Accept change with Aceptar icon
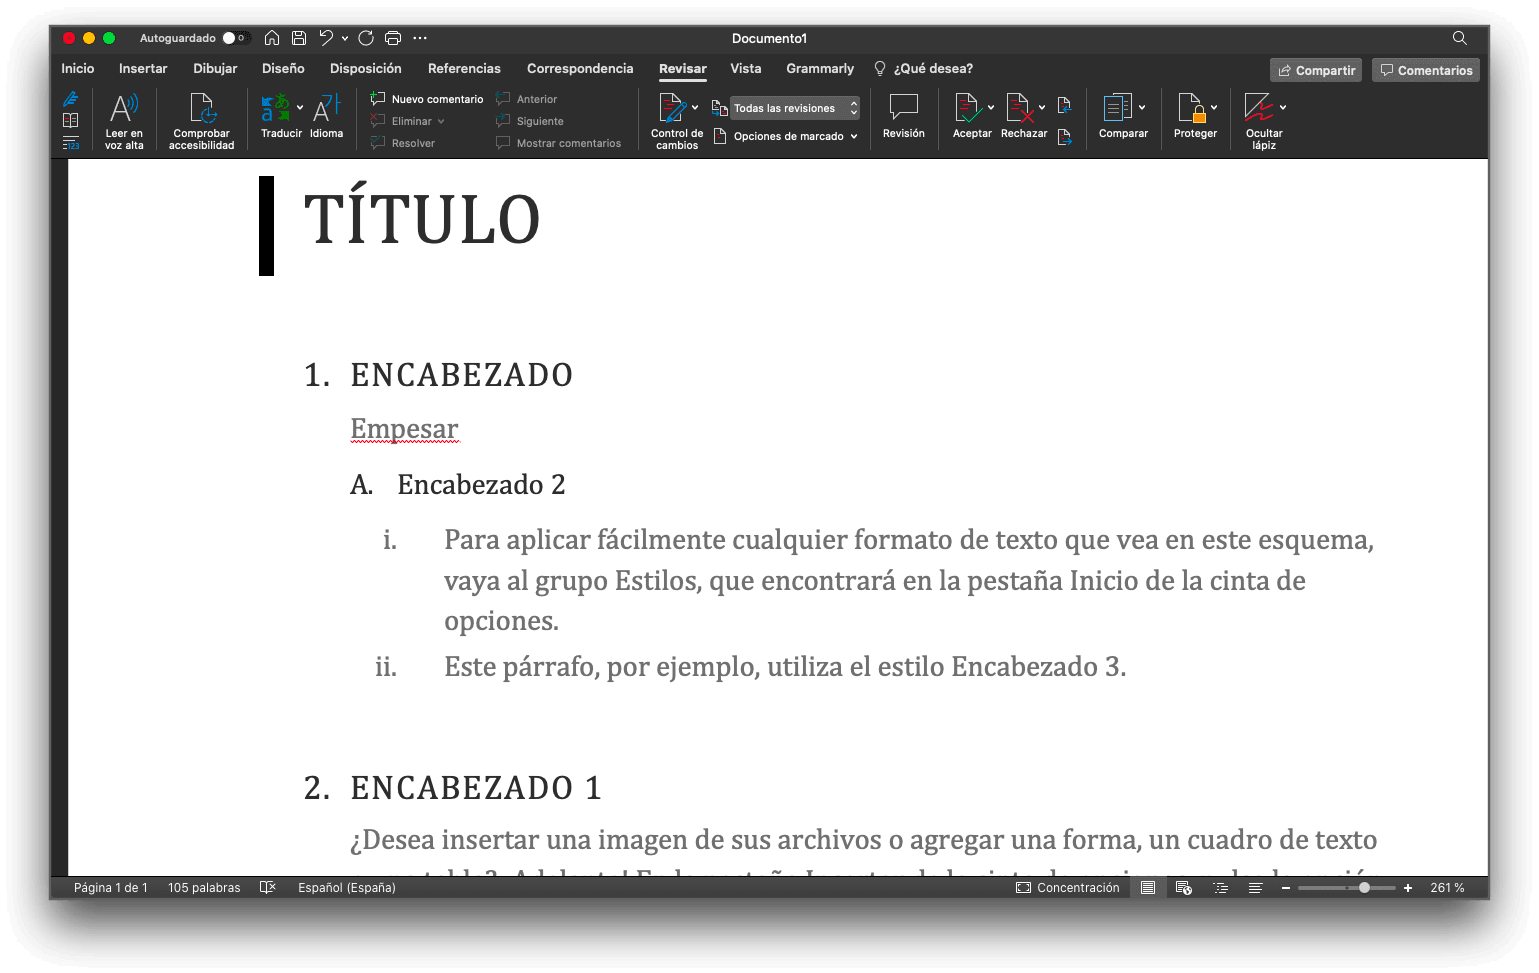The width and height of the screenshot is (1539, 973). (x=967, y=108)
